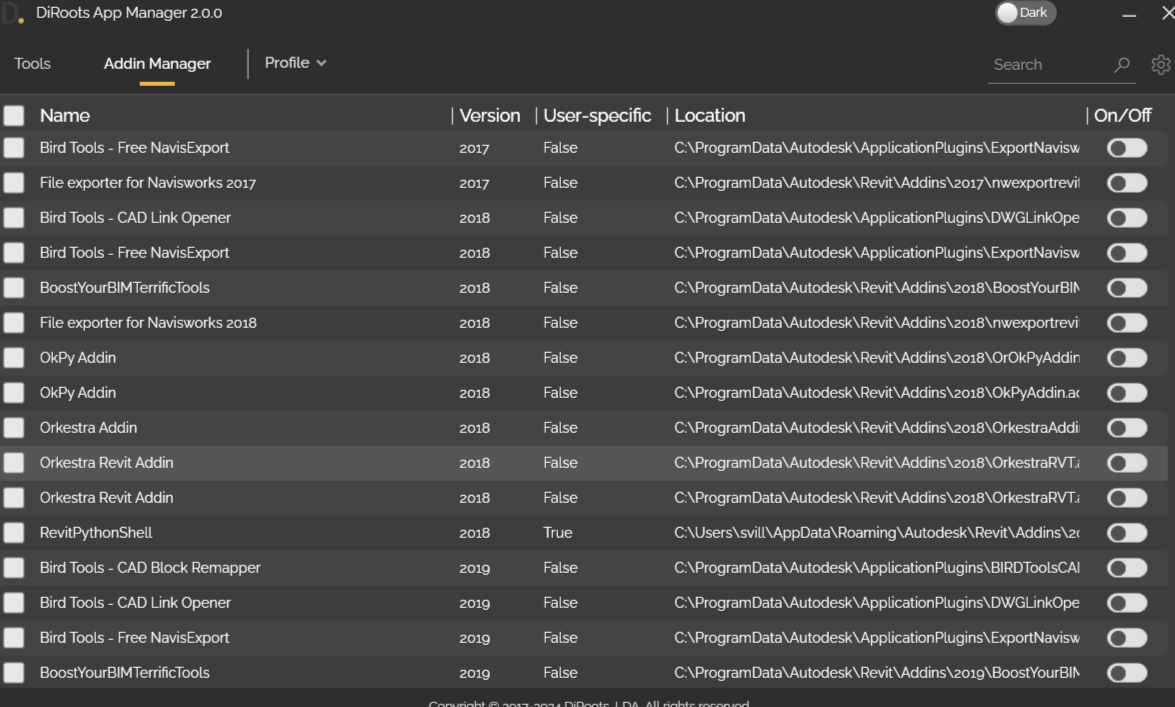Select checkbox beside Orkestra Addin row
This screenshot has height=707, width=1175.
13,428
